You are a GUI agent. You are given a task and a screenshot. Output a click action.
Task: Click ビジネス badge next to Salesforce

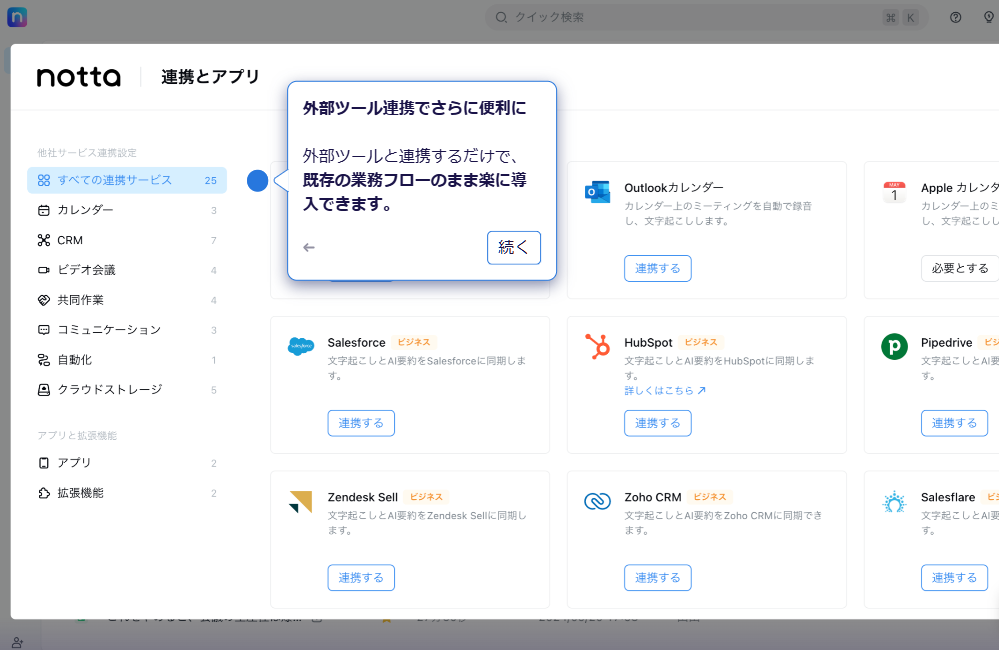(414, 342)
